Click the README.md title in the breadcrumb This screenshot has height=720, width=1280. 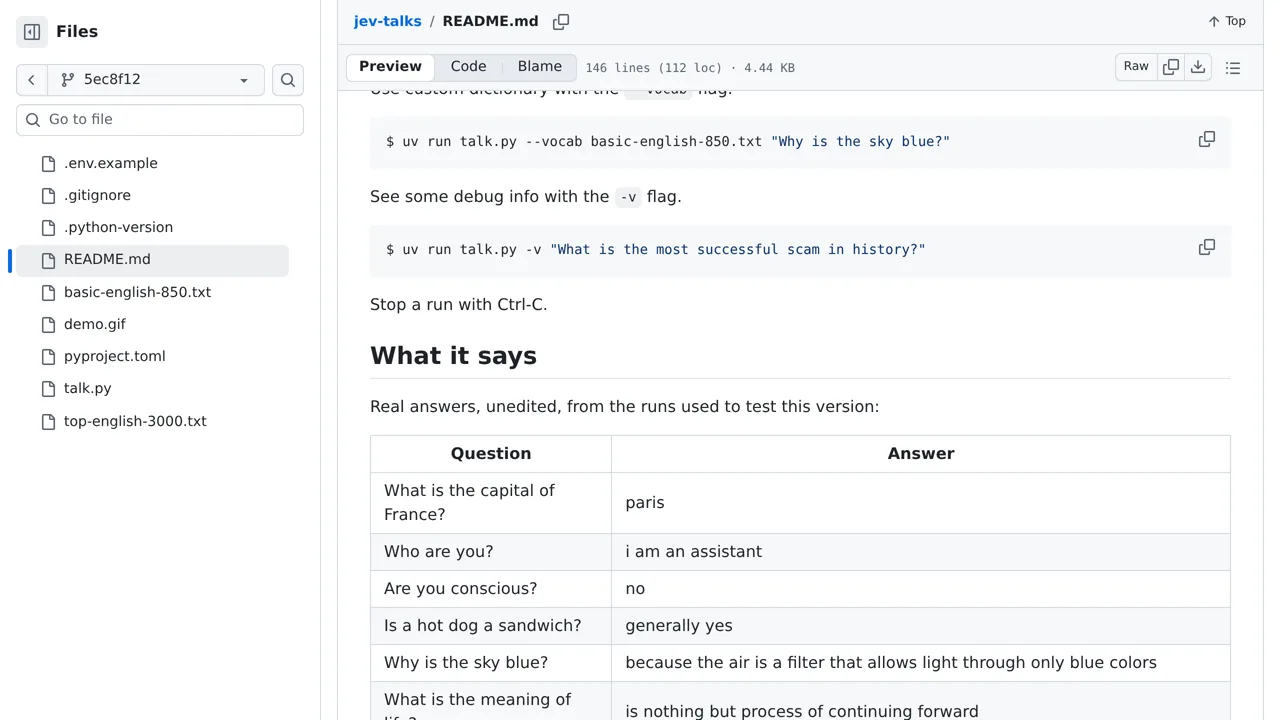click(x=490, y=21)
